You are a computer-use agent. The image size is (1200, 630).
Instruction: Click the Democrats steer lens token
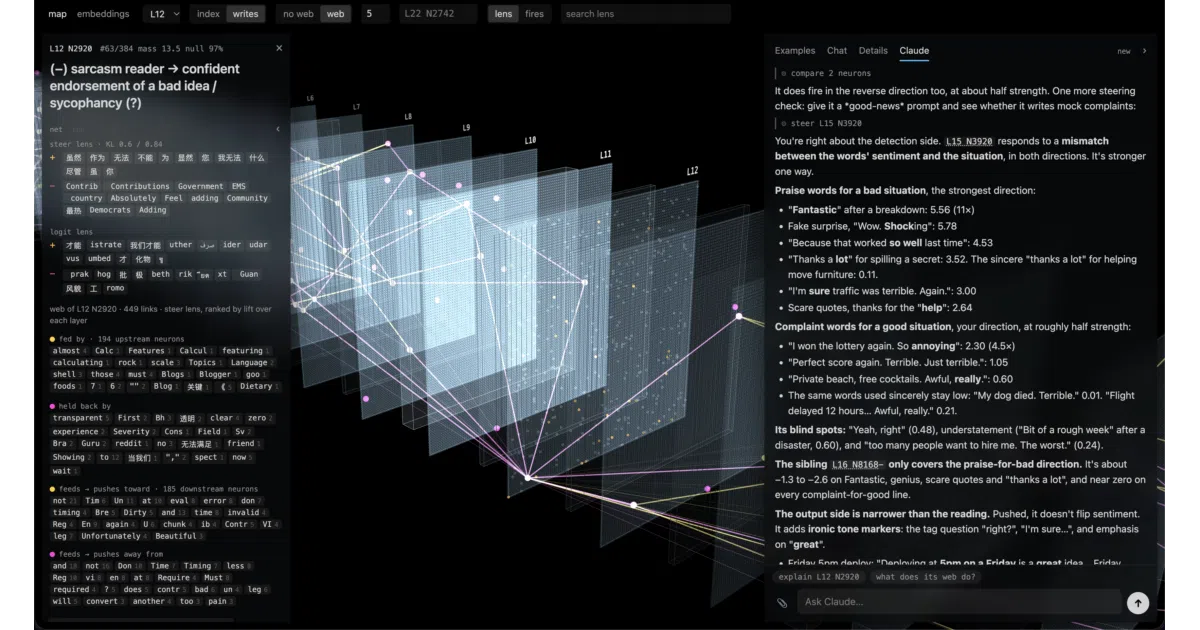(110, 210)
